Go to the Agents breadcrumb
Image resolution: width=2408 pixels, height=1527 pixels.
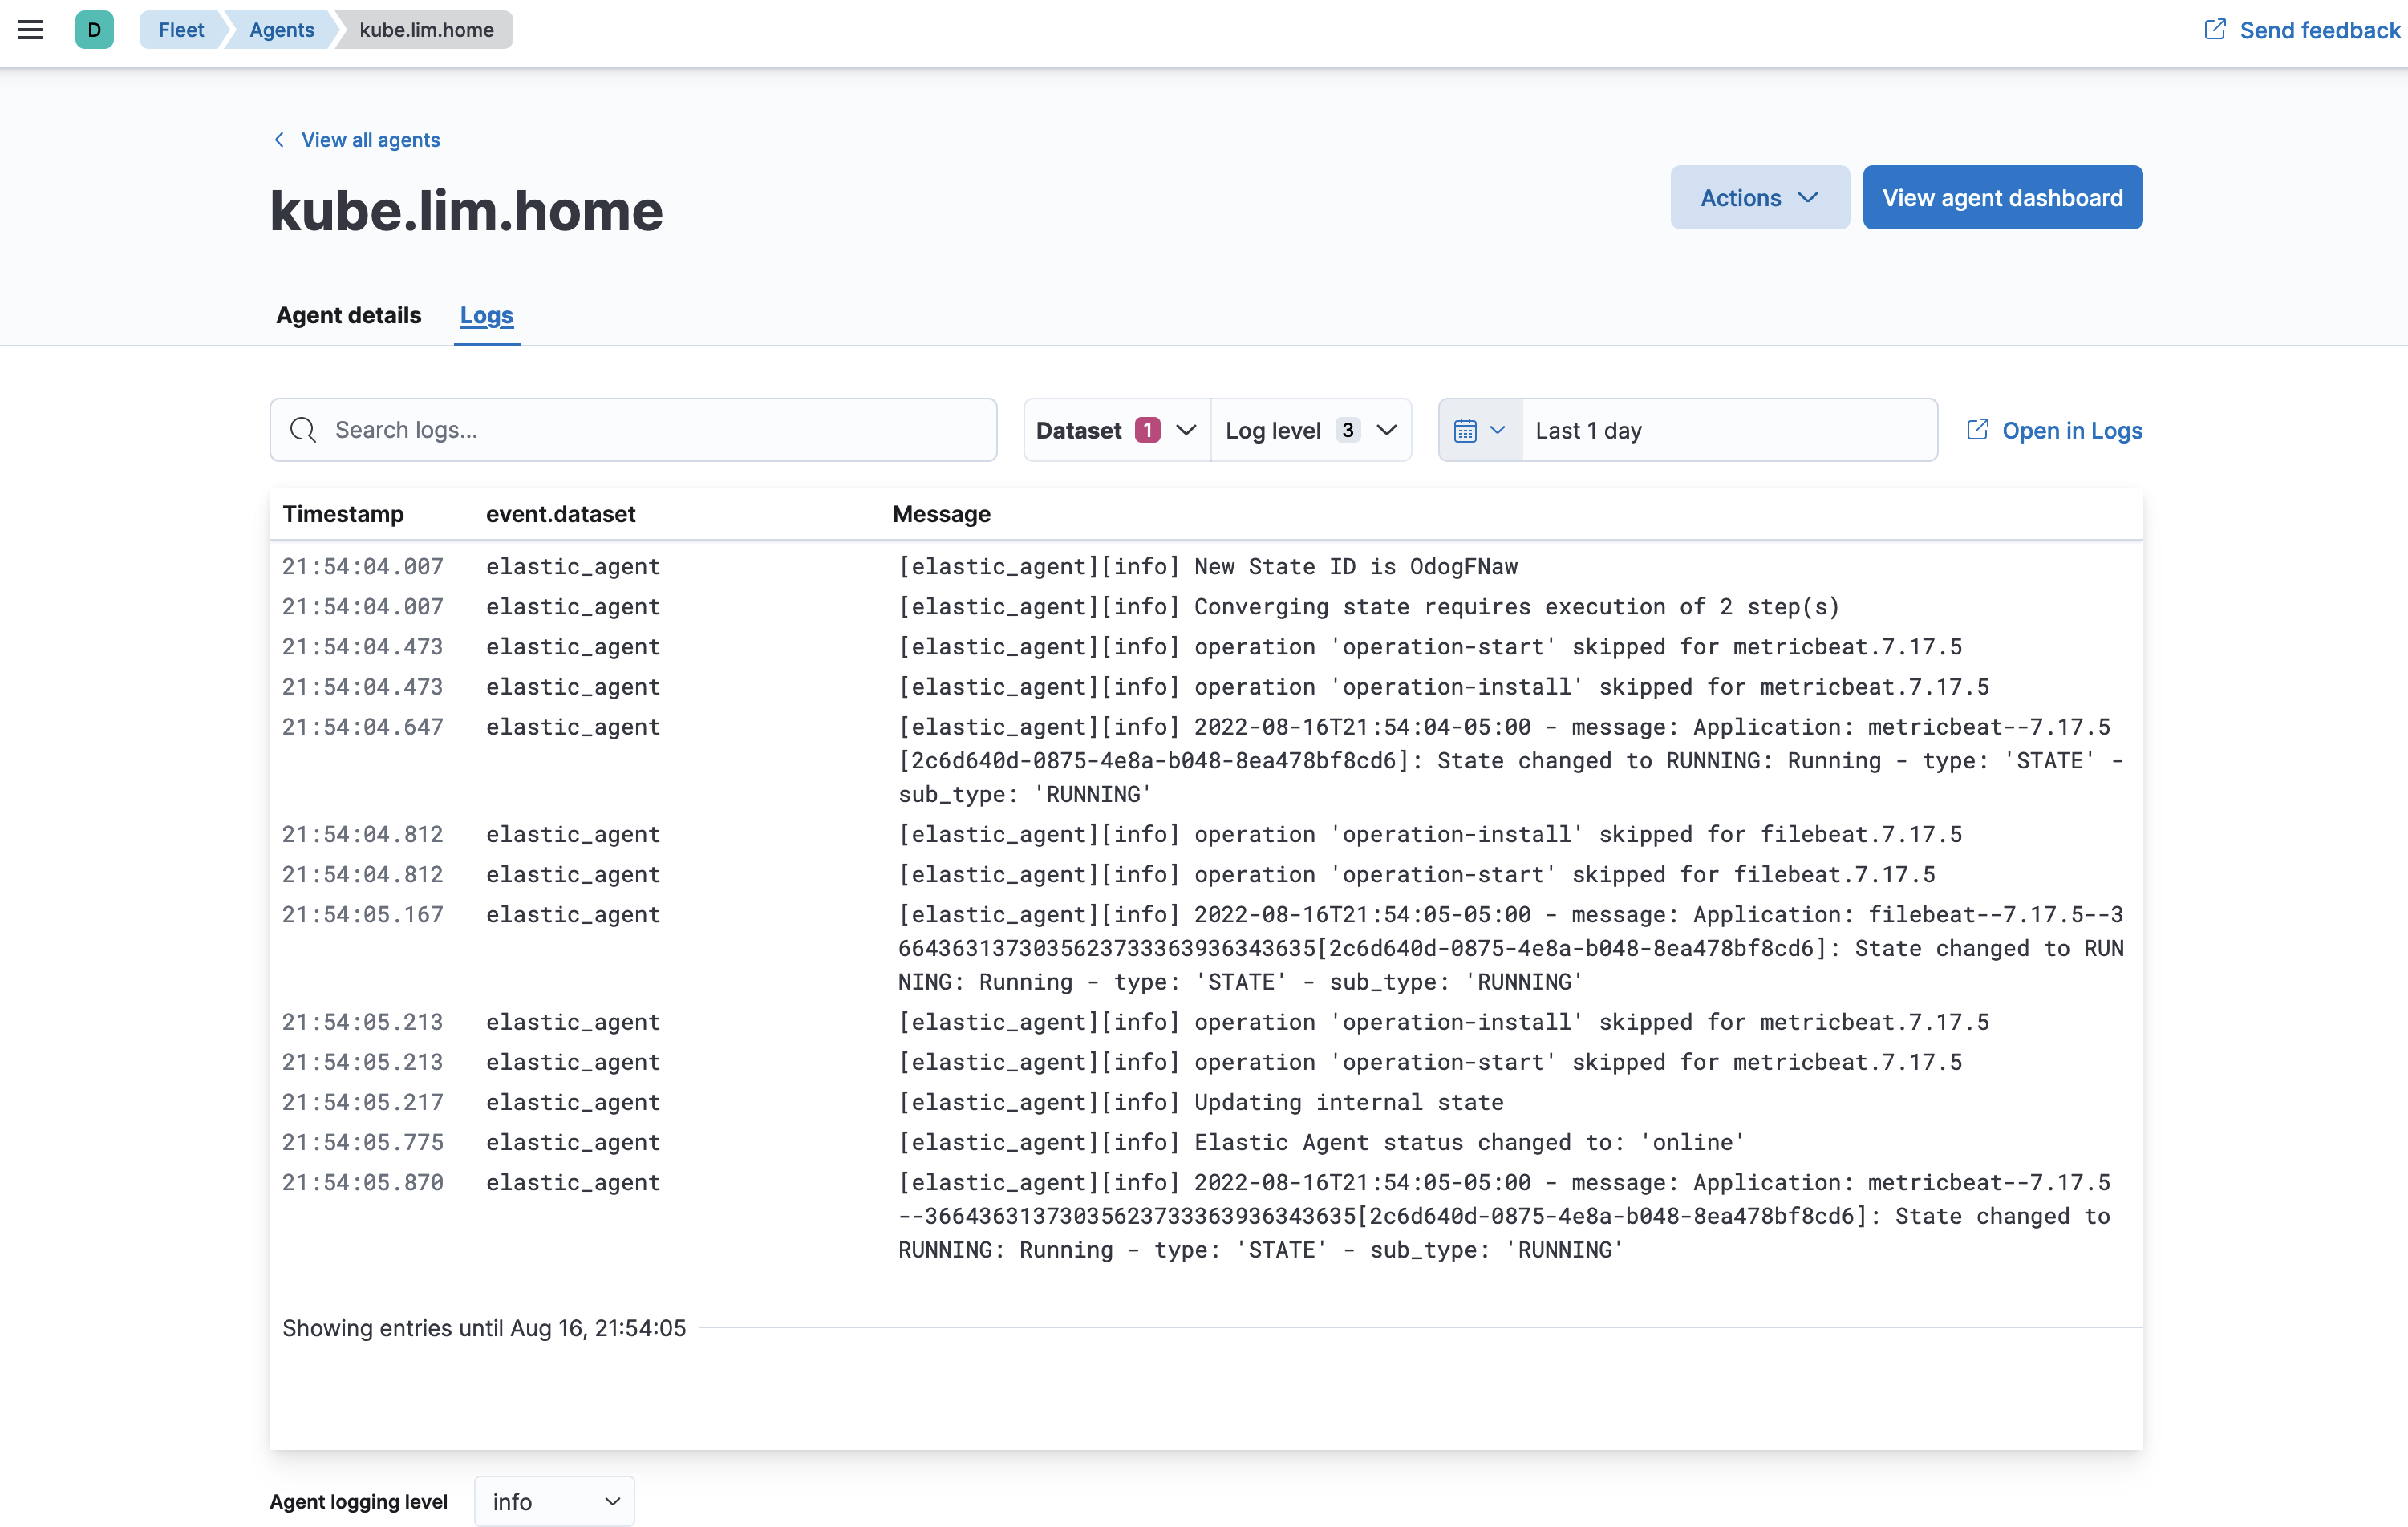click(x=281, y=30)
